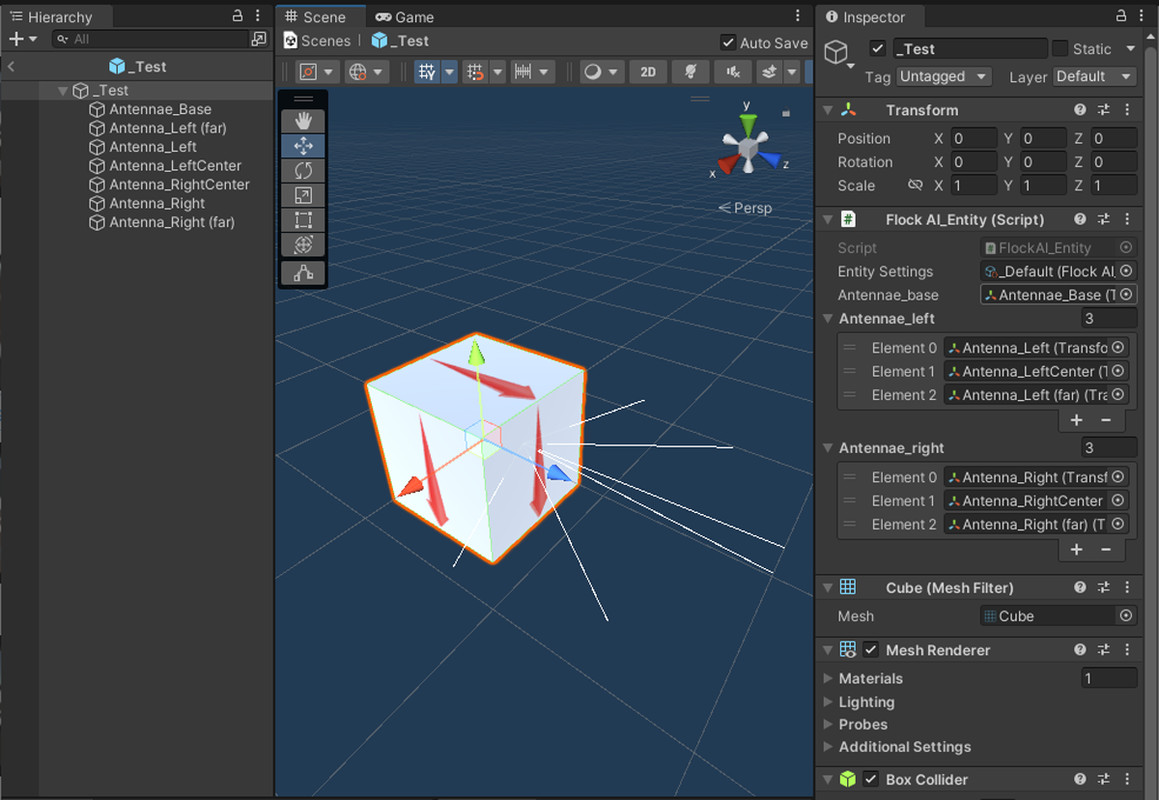Open the Static dropdown arrow

[x=1130, y=49]
